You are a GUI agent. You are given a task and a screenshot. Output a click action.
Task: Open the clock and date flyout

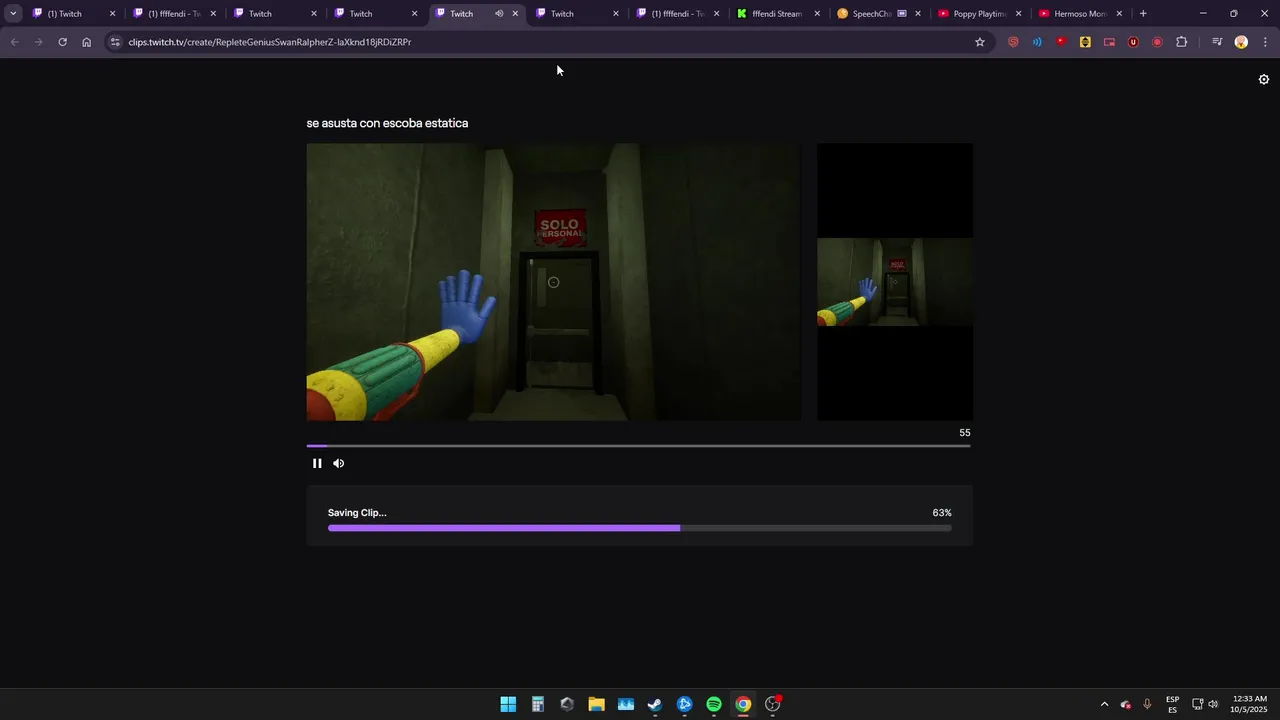1250,704
